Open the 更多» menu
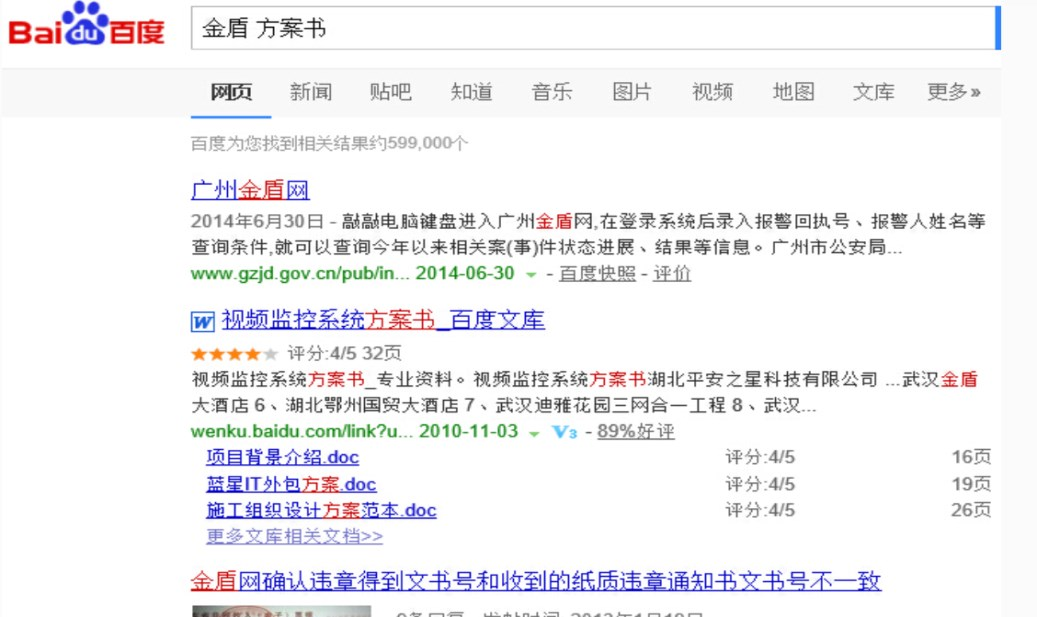The width and height of the screenshot is (1037, 617). (954, 91)
